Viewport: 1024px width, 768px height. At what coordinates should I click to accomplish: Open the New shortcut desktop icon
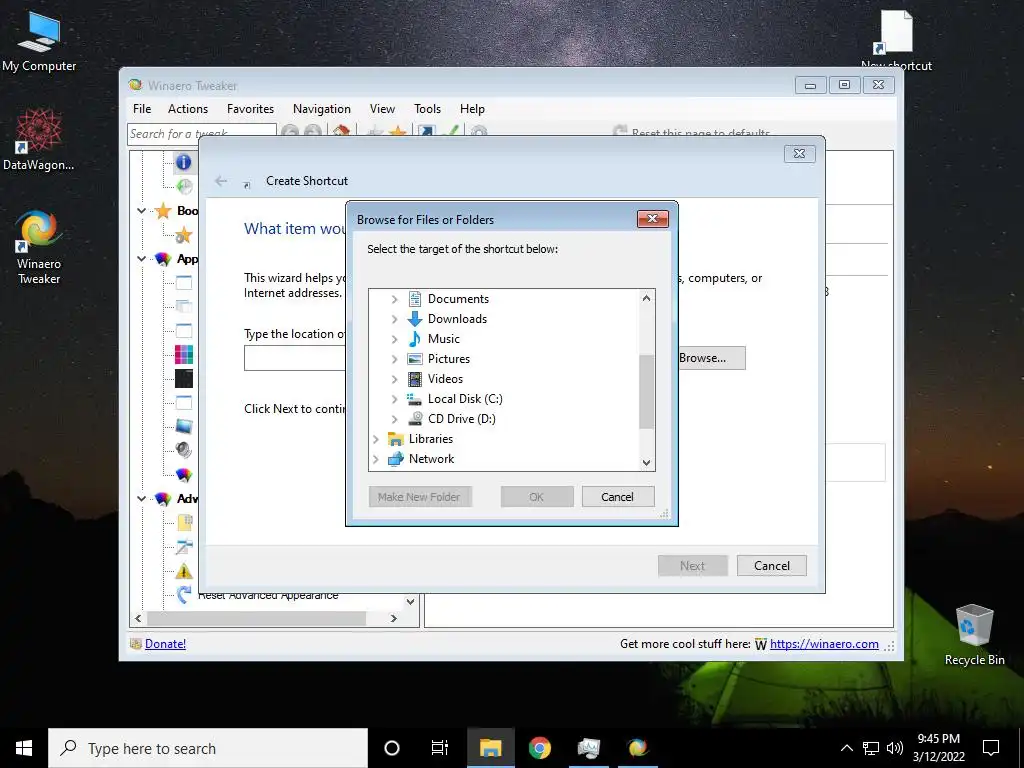tap(896, 38)
